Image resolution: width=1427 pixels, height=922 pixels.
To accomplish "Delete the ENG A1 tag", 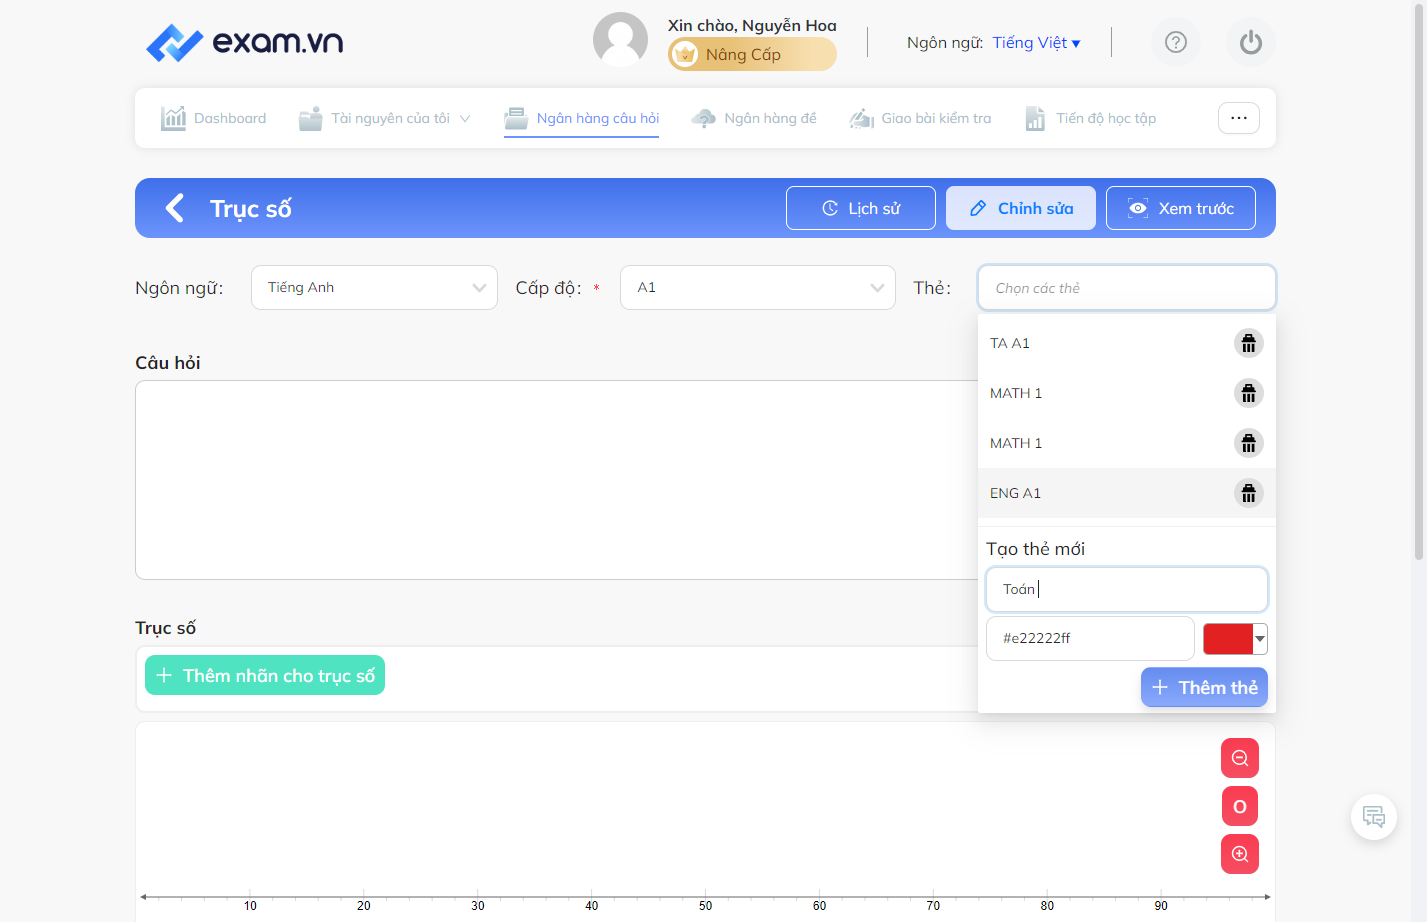I will [x=1249, y=493].
